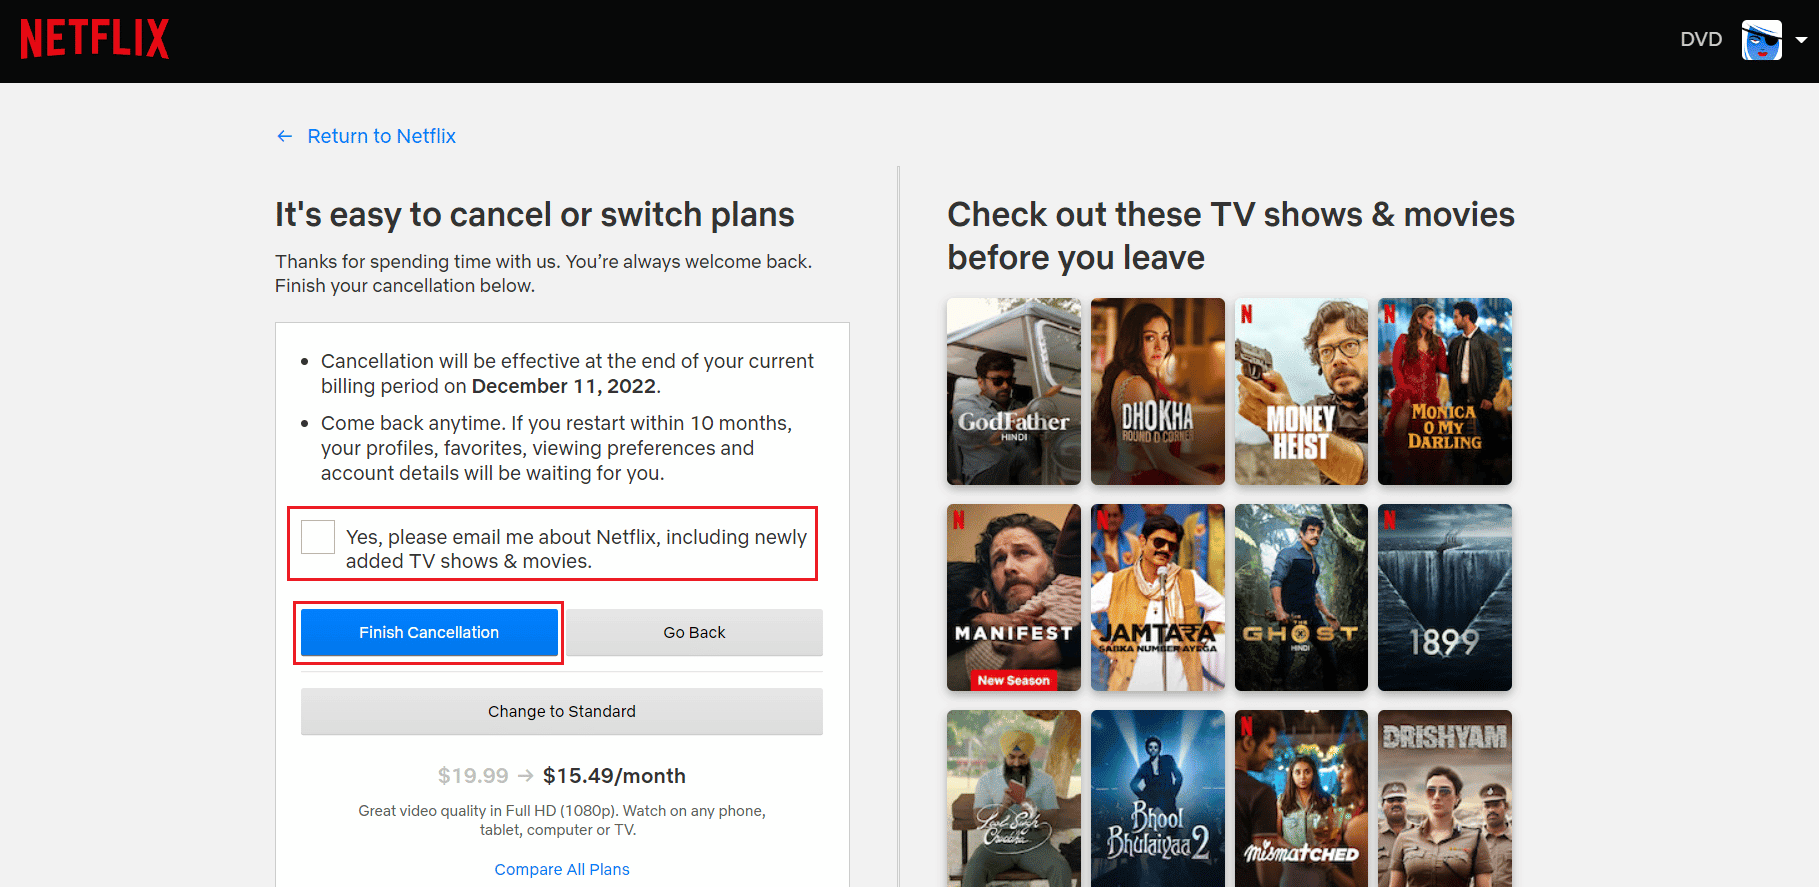Screen dimensions: 1819x887
Task: Click the heading It's easy to cancel or switch plans
Action: coord(534,215)
